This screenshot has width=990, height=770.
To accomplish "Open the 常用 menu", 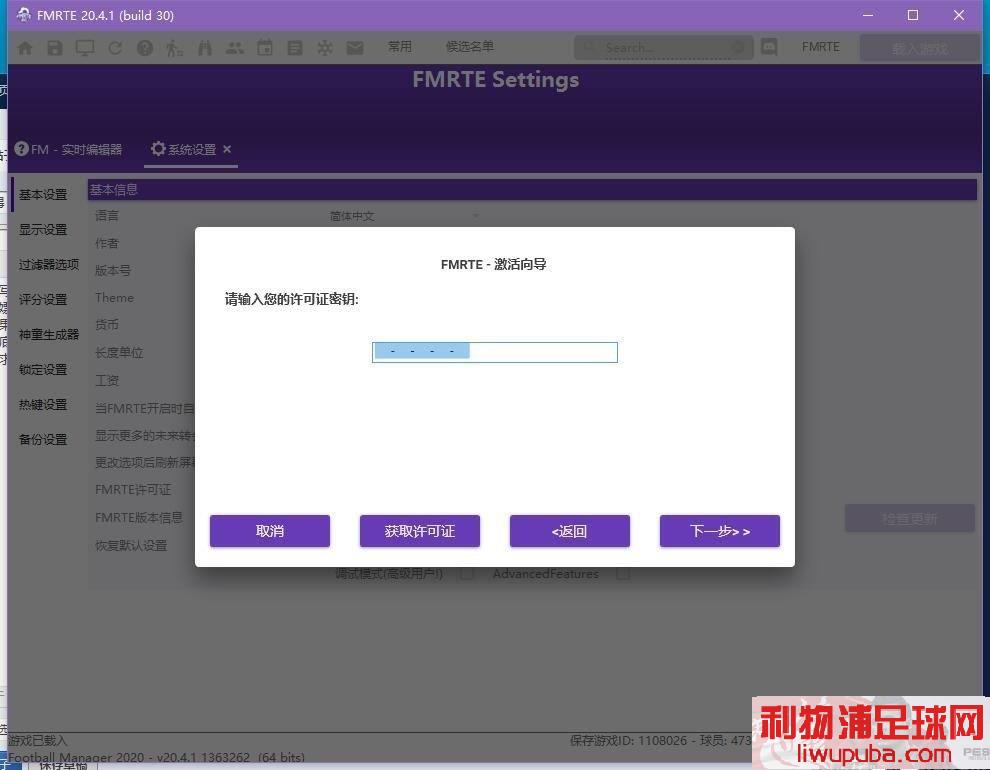I will 400,47.
